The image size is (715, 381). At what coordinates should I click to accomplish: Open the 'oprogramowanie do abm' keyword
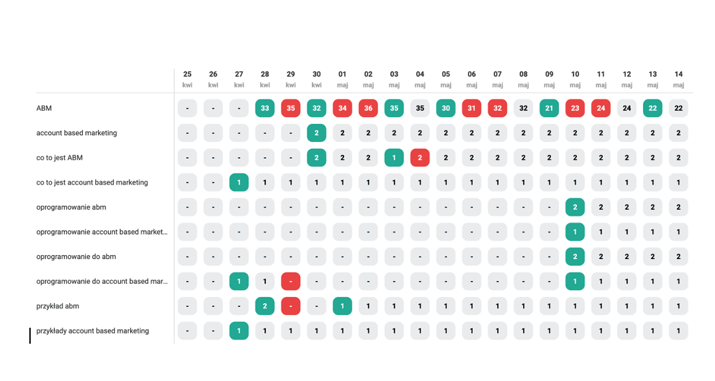[76, 257]
